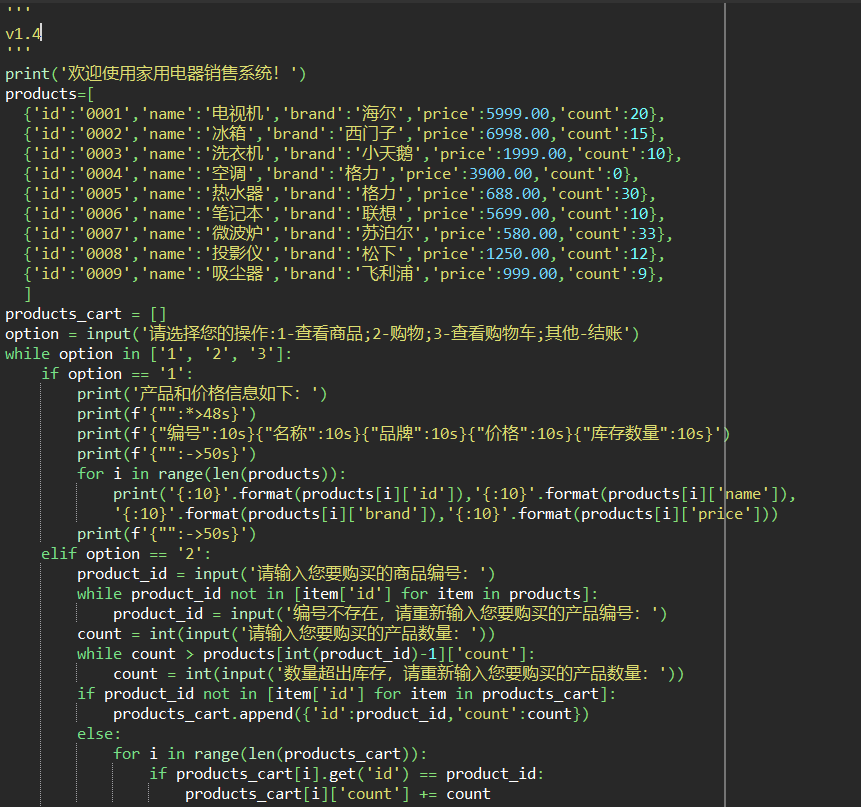Click the 'products_cart.append(' line
This screenshot has width=861, height=807.
[x=351, y=714]
